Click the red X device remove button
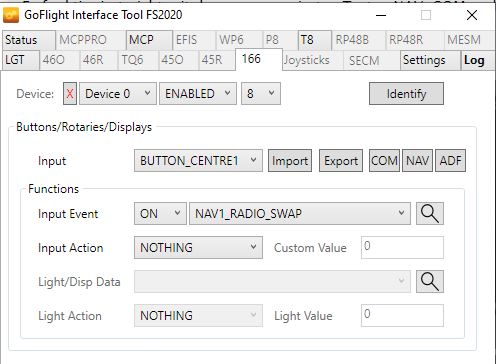This screenshot has height=364, width=496. (70, 94)
